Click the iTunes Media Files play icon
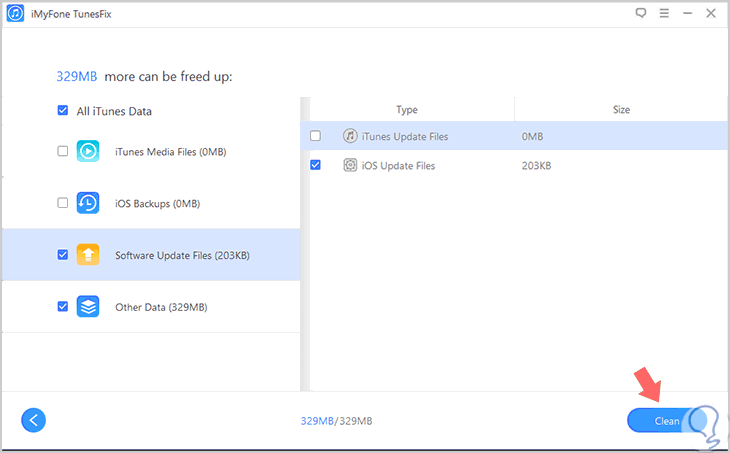This screenshot has height=453, width=730. pyautogui.click(x=88, y=151)
